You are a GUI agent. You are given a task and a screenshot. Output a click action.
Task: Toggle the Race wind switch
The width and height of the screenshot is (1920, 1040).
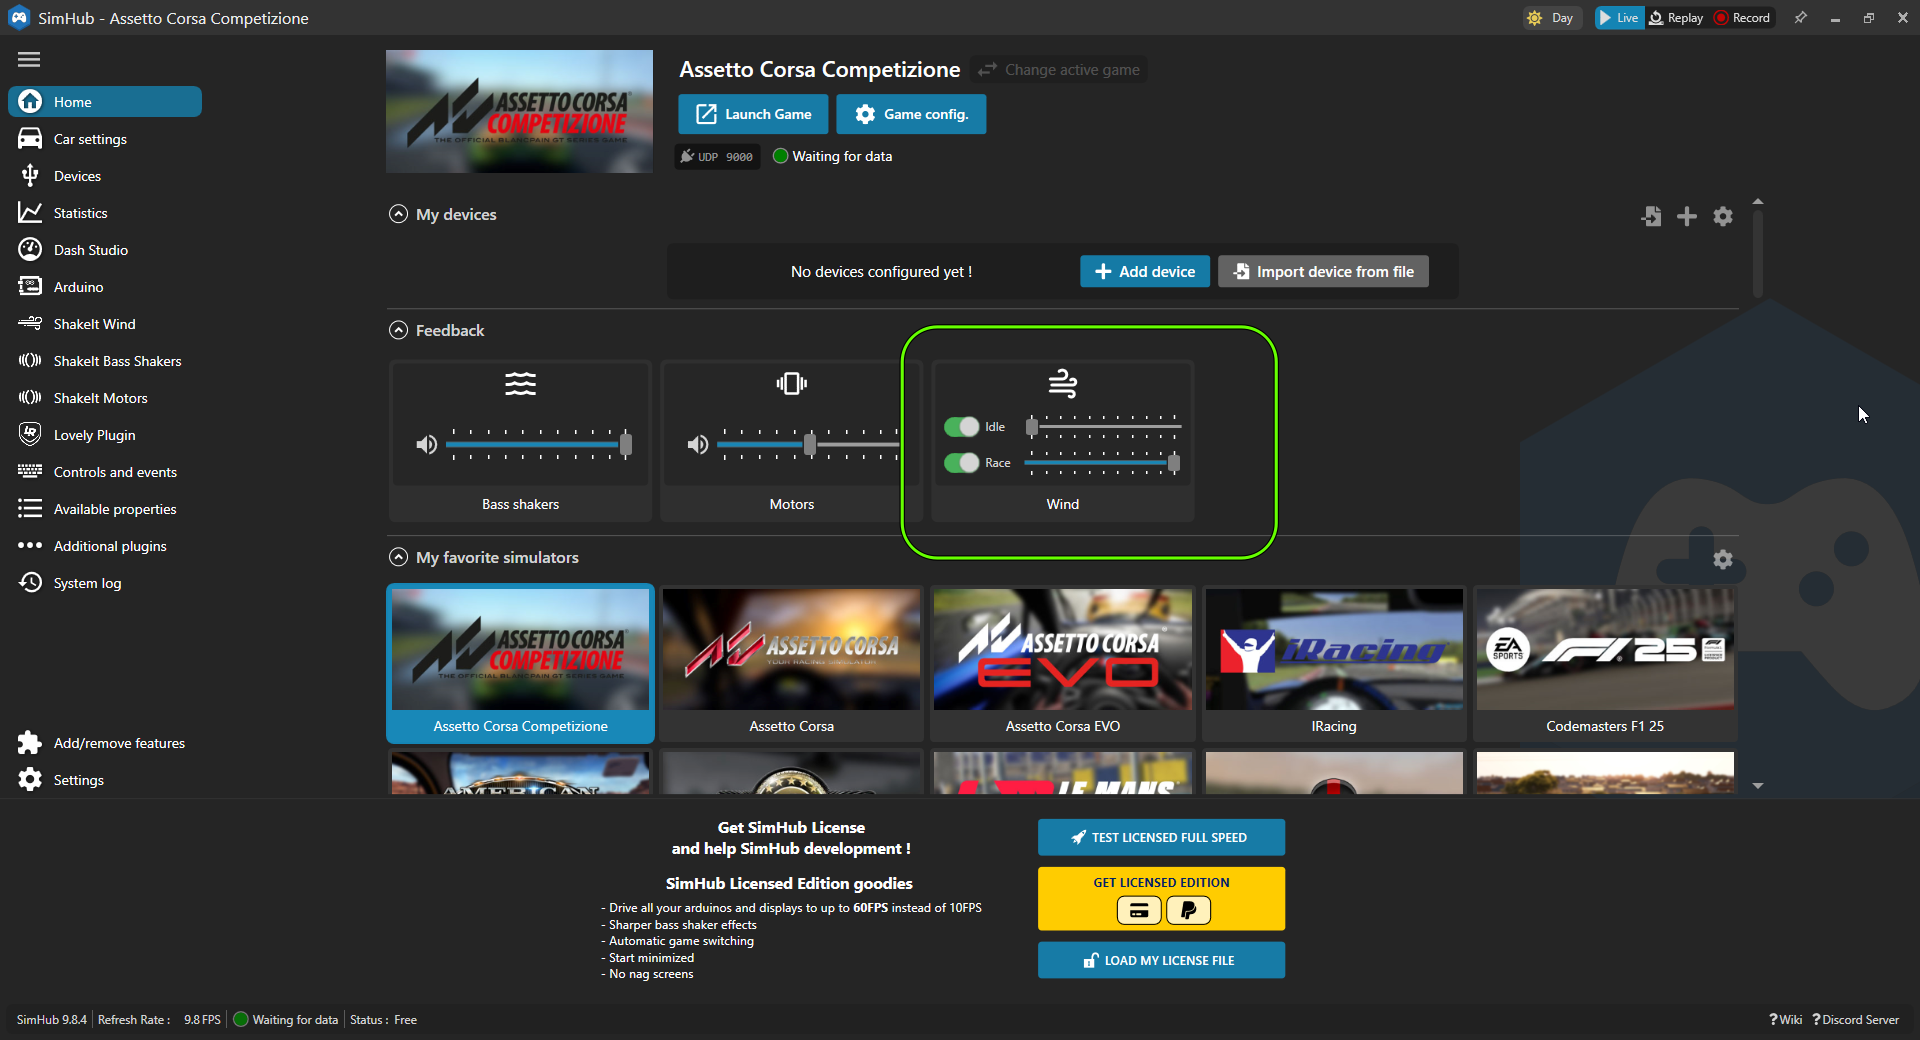(962, 463)
